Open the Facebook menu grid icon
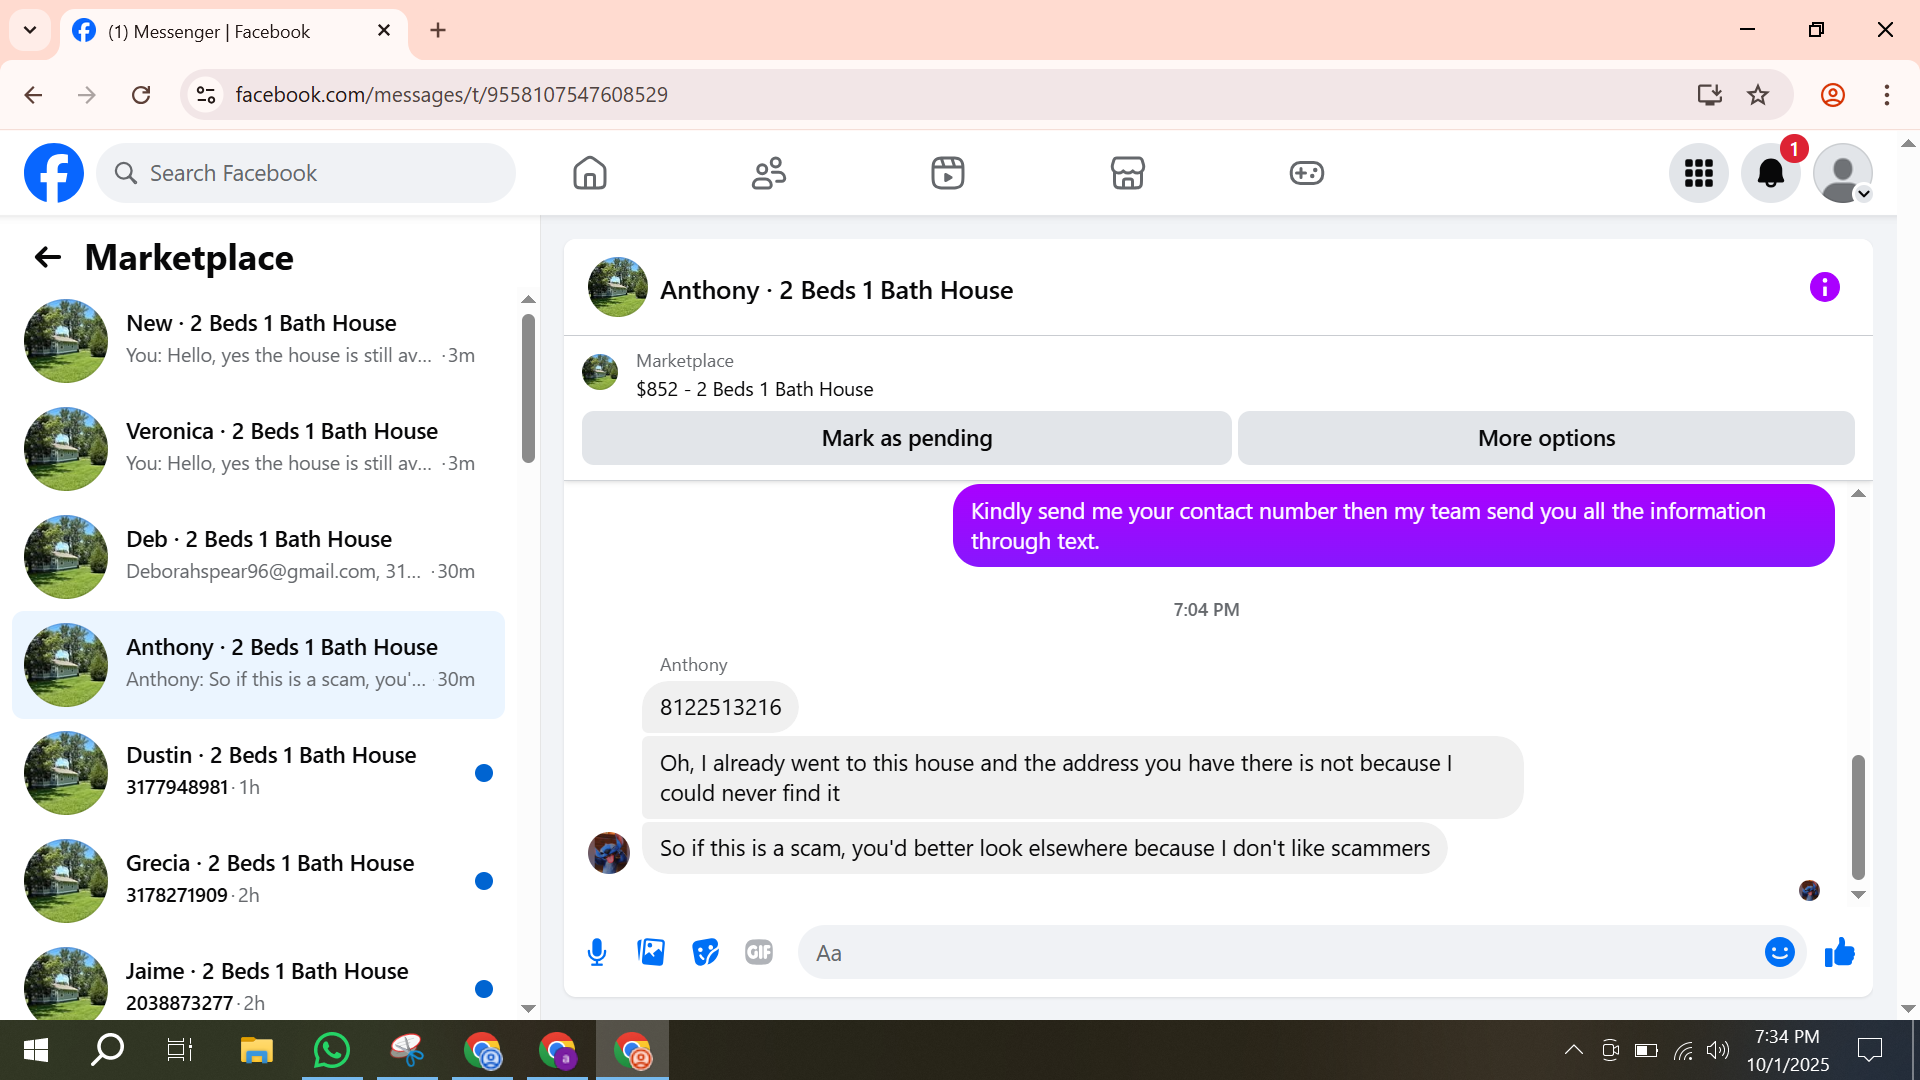1920x1080 pixels. point(1699,173)
